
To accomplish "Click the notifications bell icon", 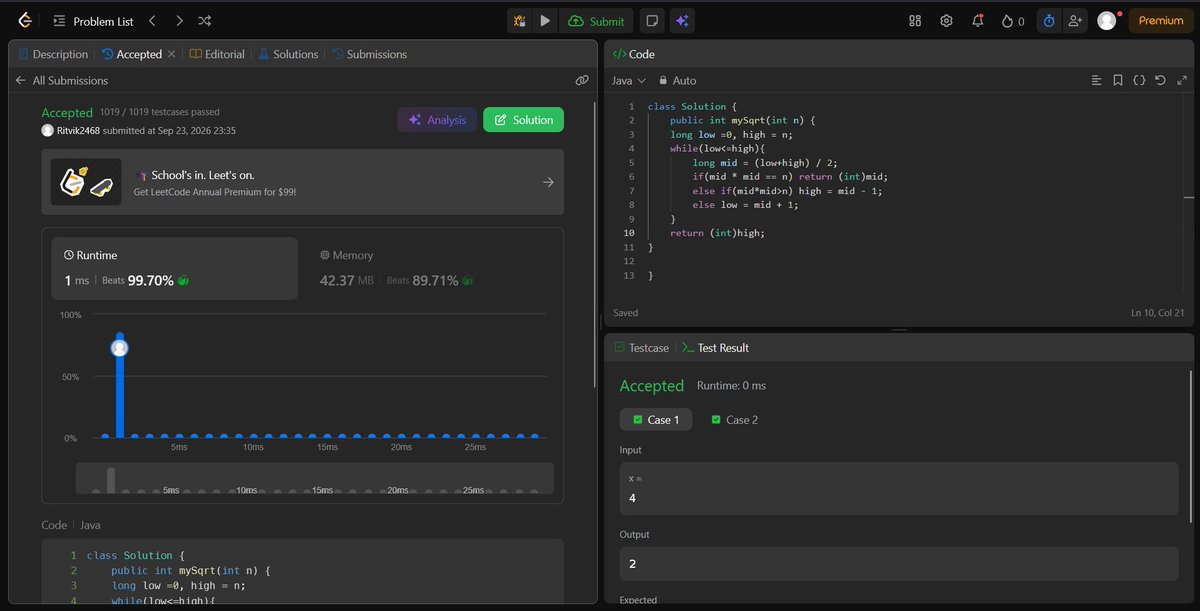I will click(977, 20).
